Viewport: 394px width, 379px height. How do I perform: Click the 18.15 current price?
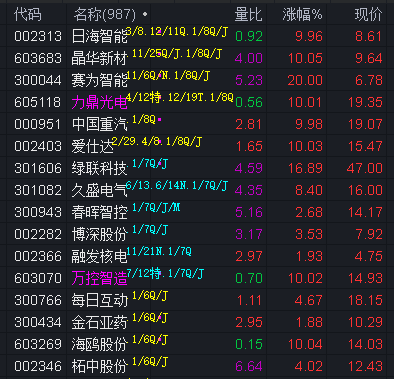(x=365, y=300)
